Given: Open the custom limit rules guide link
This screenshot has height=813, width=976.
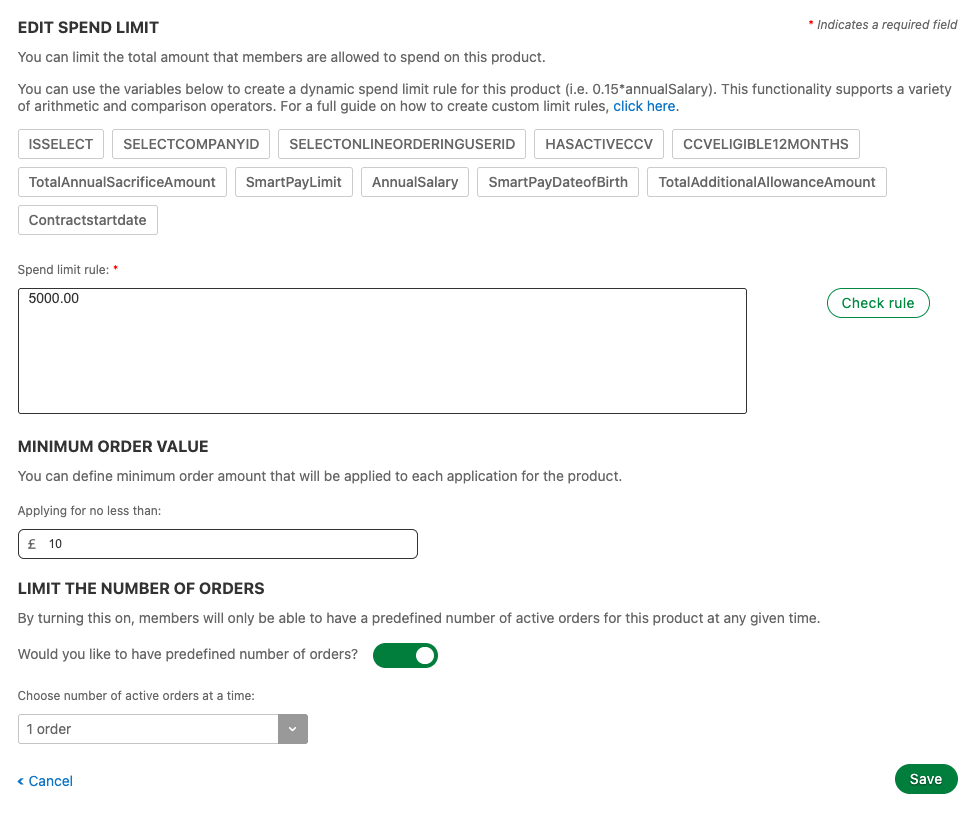Looking at the screenshot, I should (645, 106).
